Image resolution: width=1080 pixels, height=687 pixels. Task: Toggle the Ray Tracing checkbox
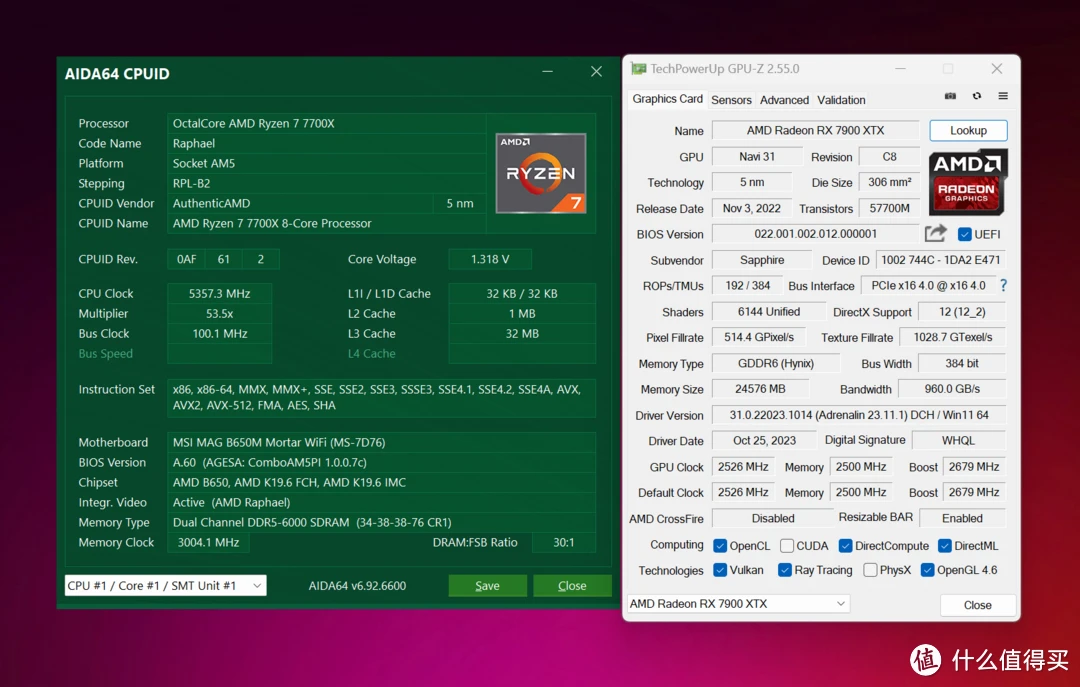[784, 570]
